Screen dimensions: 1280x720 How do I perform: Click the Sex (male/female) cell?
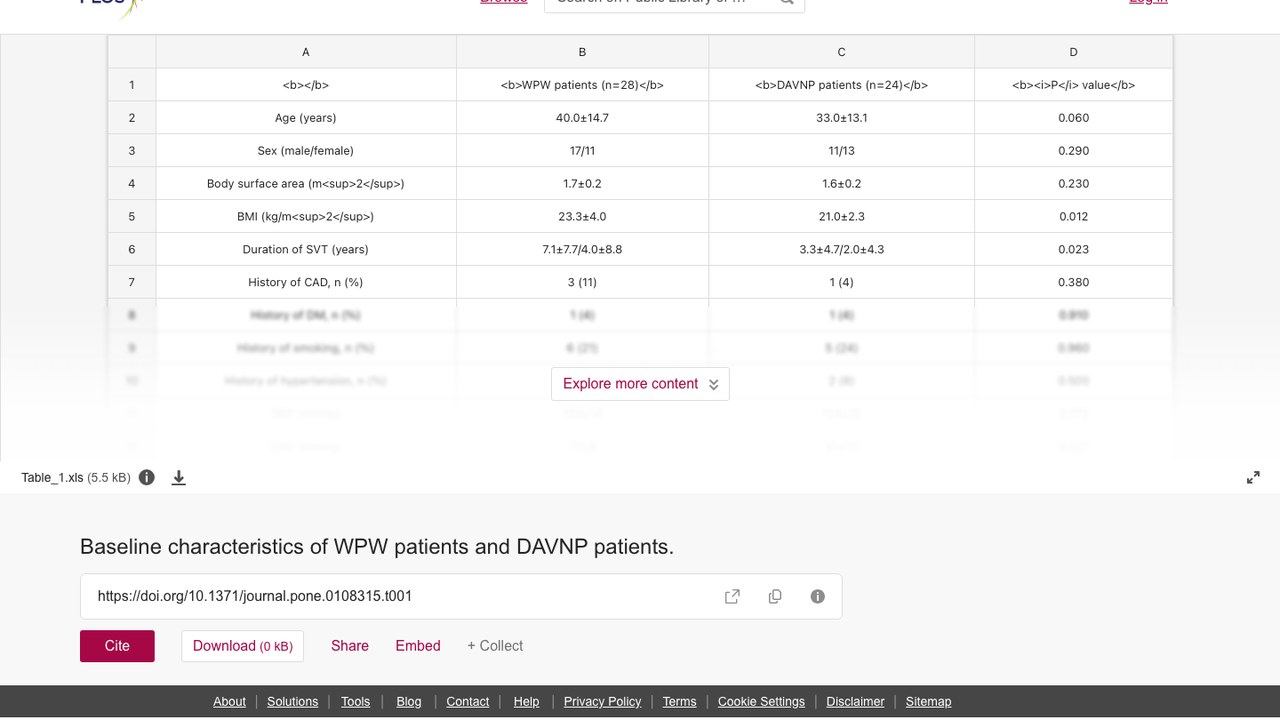point(306,151)
